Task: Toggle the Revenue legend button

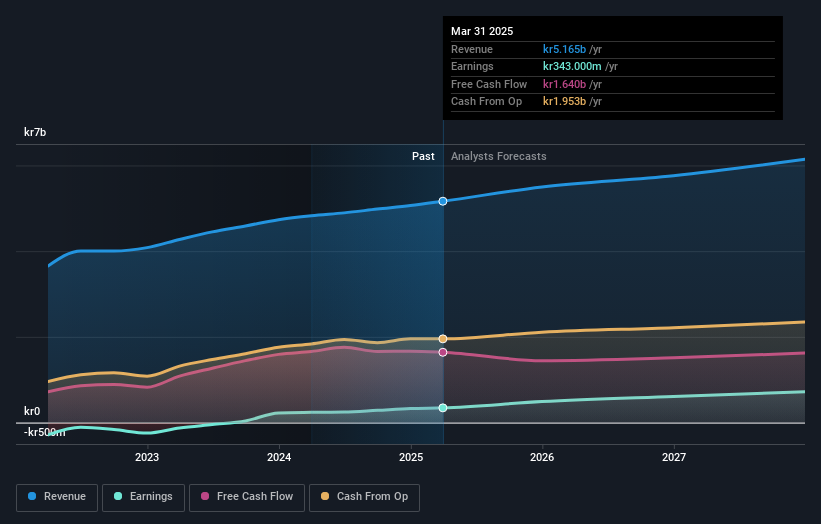Action: pyautogui.click(x=57, y=497)
